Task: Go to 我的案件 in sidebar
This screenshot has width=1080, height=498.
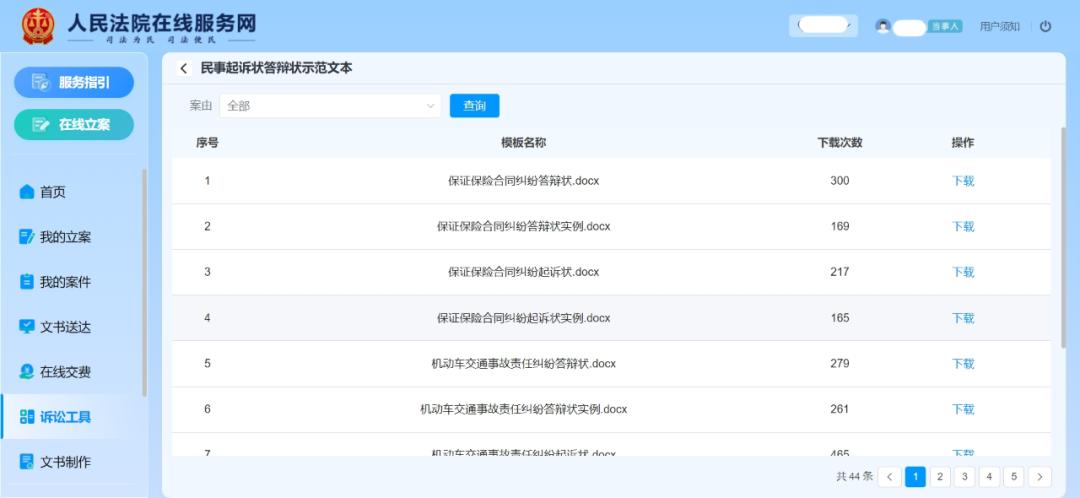Action: 65,282
